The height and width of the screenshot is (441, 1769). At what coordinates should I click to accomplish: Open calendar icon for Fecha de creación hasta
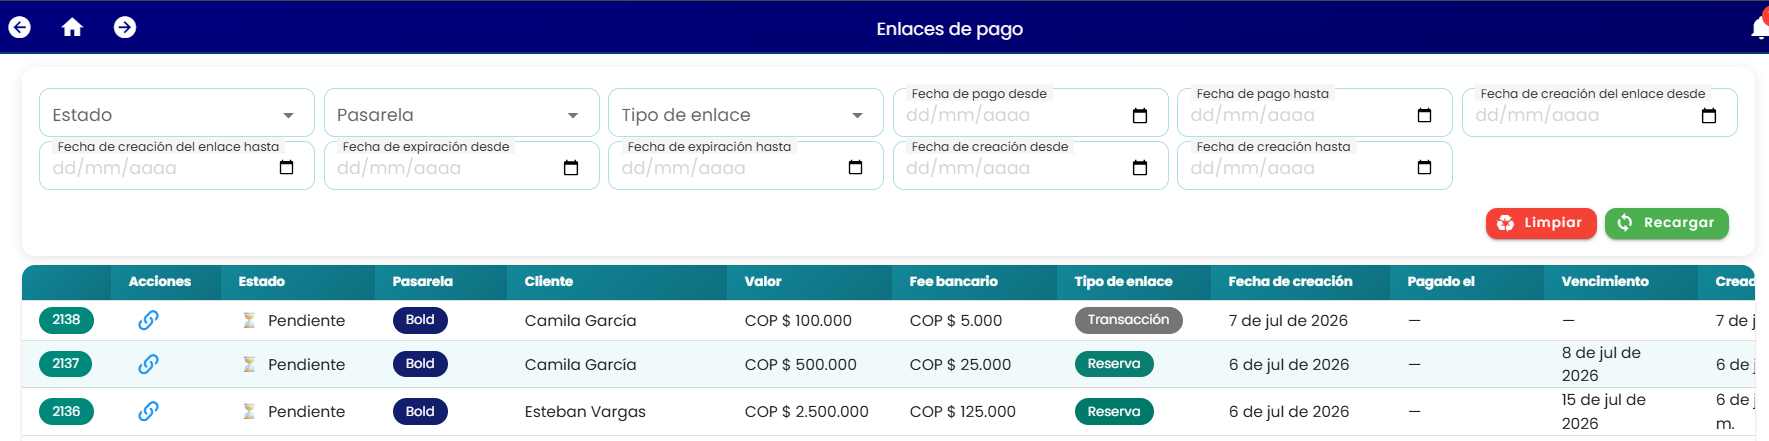tap(1424, 167)
